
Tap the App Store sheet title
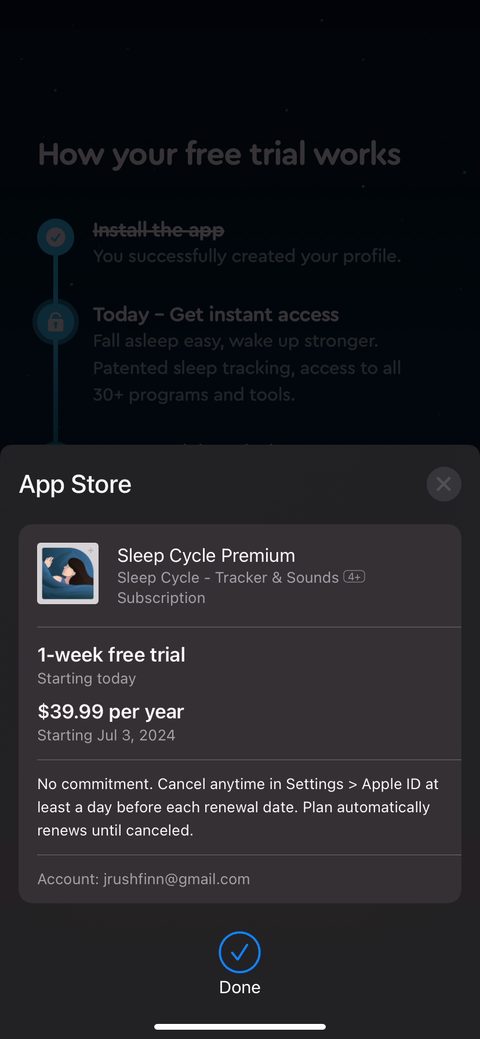coord(75,484)
